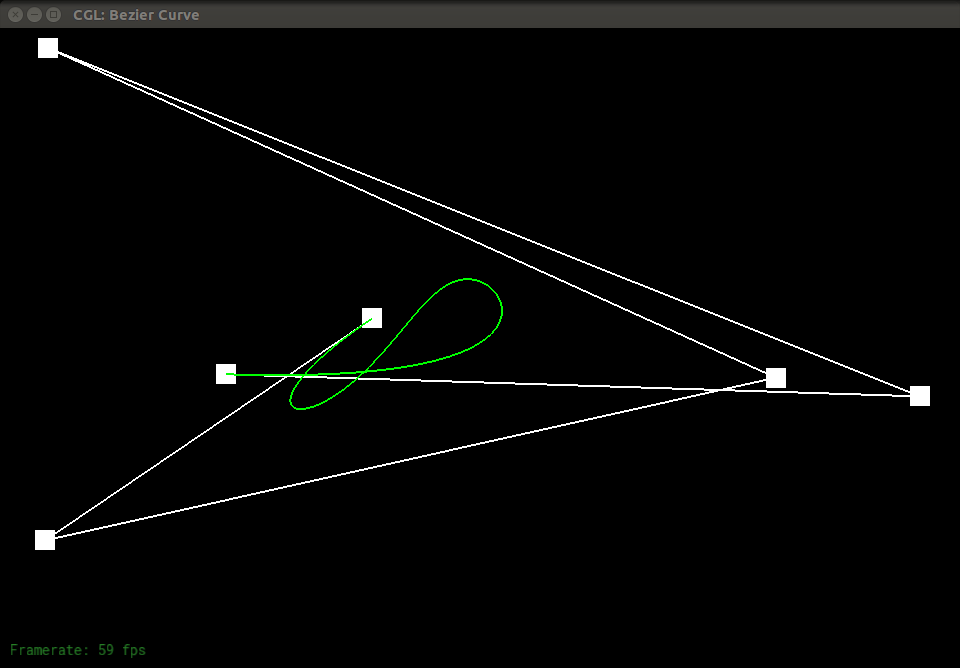Select the top-left control point square
The width and height of the screenshot is (960, 668).
[x=48, y=48]
